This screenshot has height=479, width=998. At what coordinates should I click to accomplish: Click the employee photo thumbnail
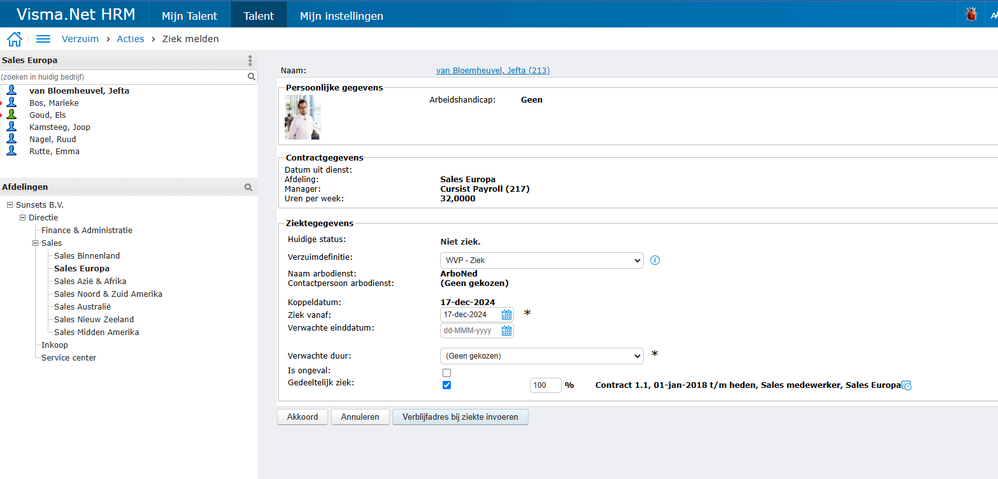(302, 117)
